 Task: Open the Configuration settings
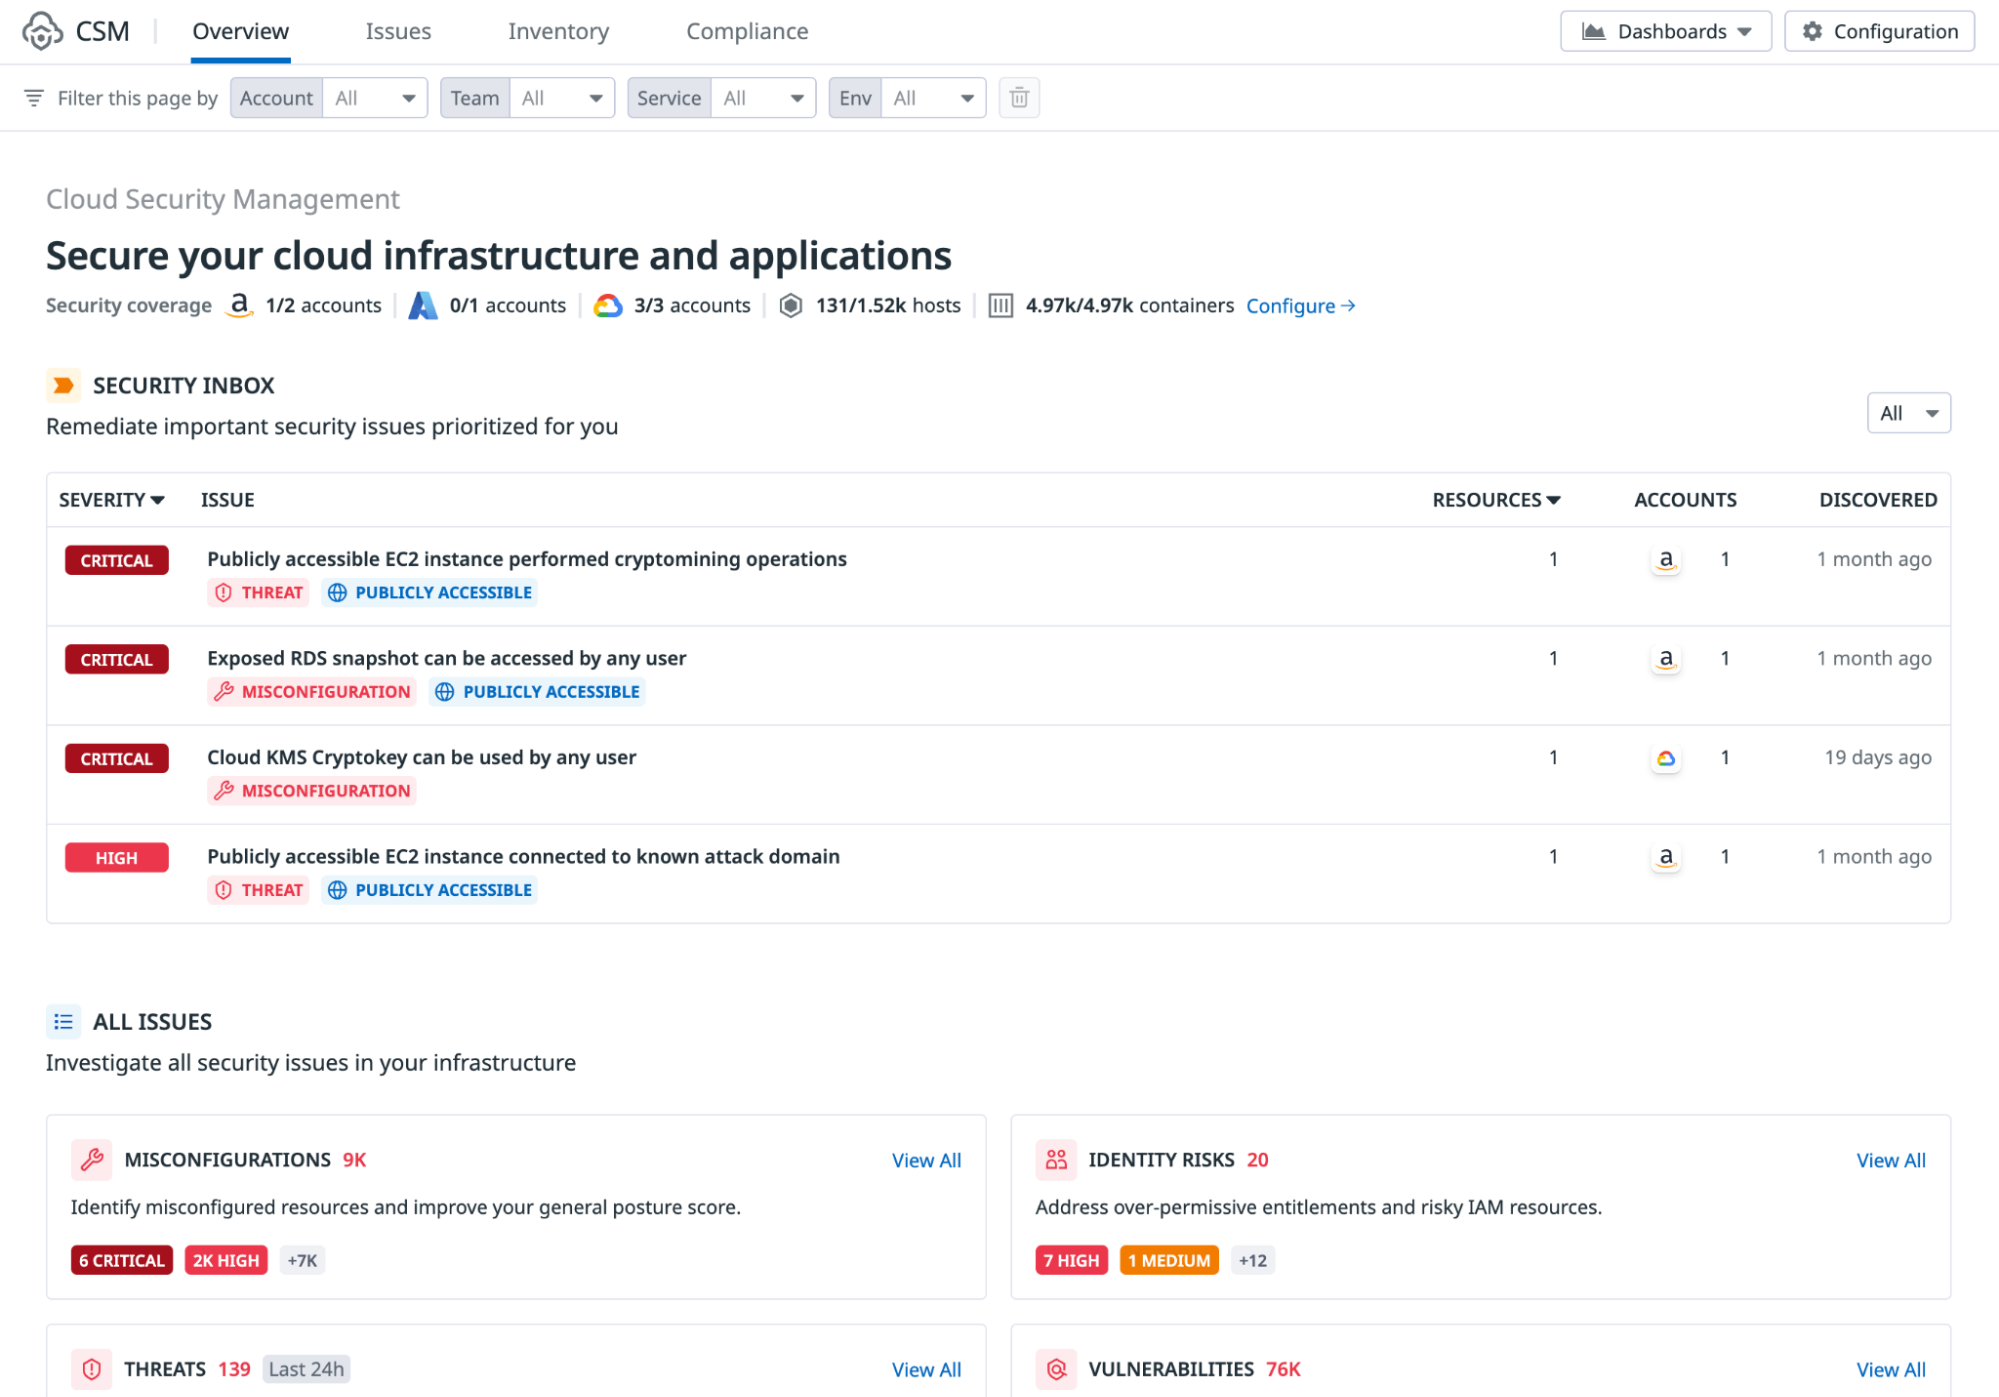(x=1878, y=31)
